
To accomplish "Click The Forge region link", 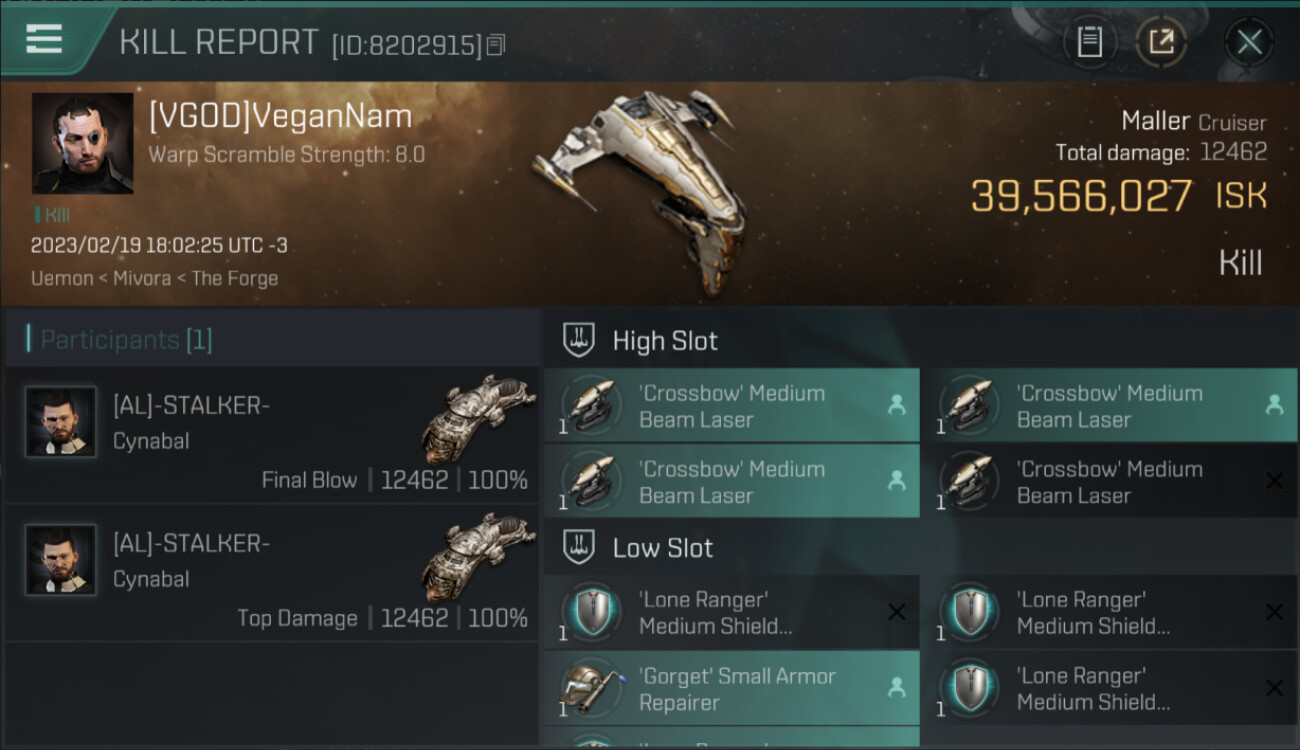I will (235, 278).
